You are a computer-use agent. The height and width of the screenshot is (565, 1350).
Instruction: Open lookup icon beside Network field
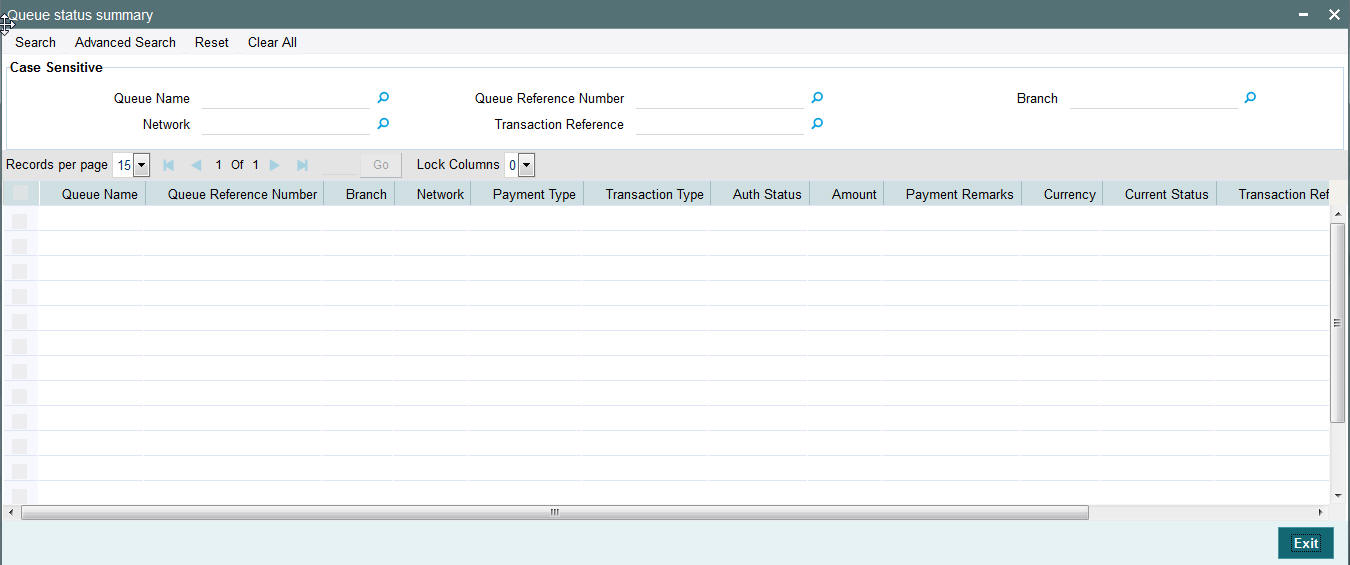[383, 124]
